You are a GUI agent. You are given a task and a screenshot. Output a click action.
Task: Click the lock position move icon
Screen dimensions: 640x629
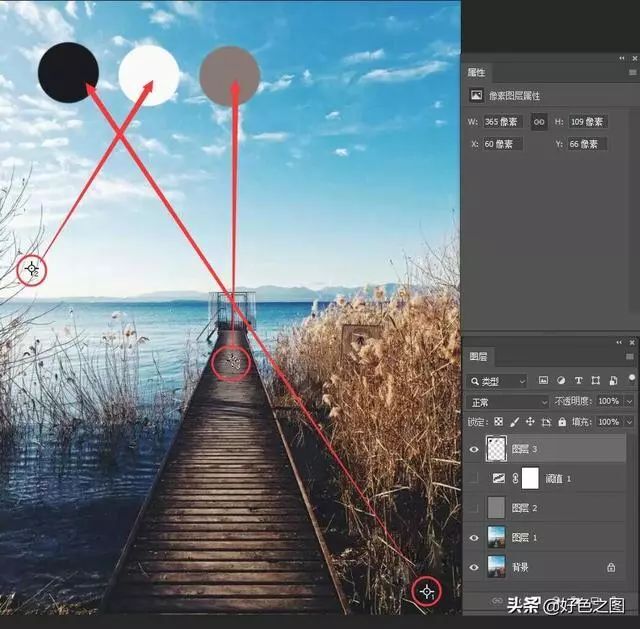click(530, 422)
